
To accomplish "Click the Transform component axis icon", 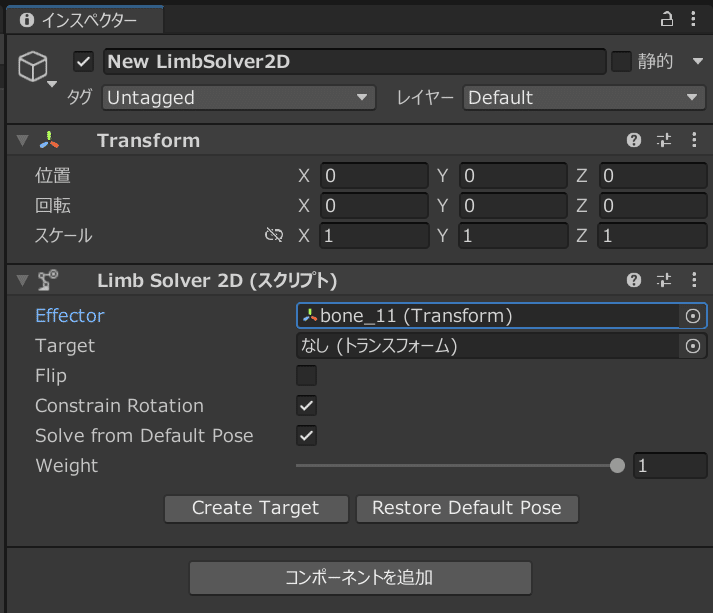I will click(x=49, y=141).
